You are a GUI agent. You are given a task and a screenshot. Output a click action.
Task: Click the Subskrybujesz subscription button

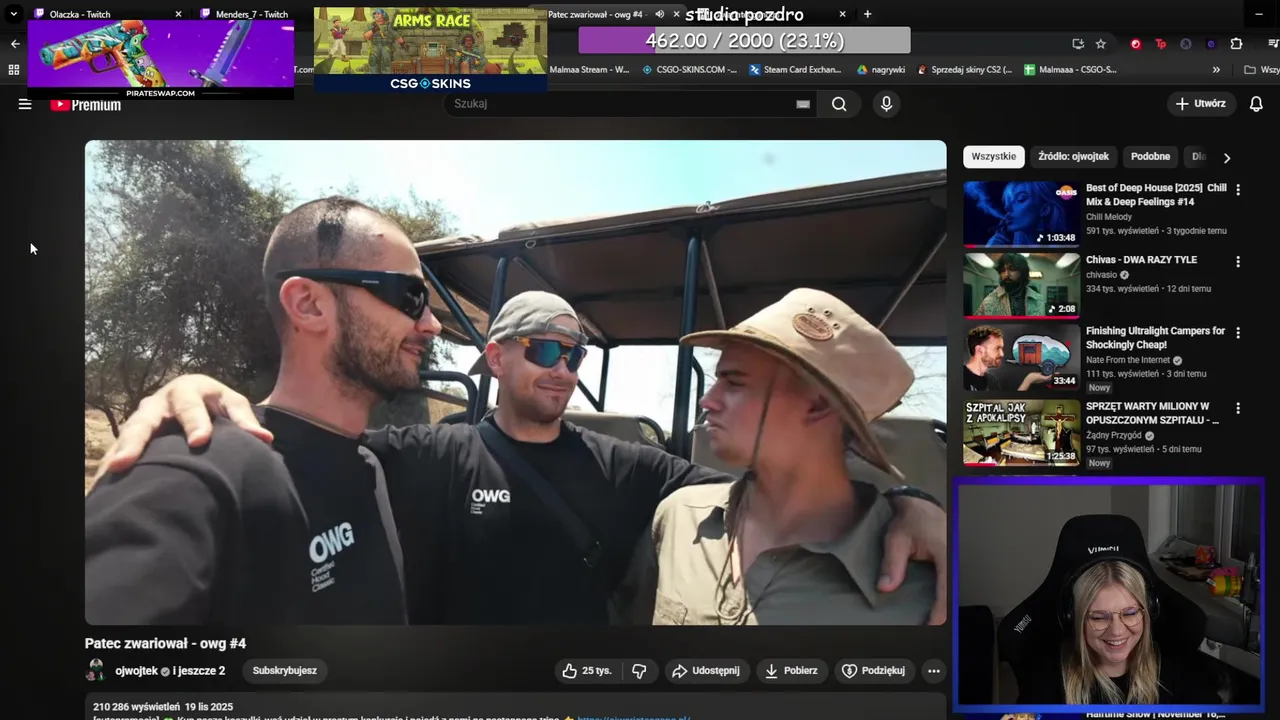pyautogui.click(x=285, y=671)
